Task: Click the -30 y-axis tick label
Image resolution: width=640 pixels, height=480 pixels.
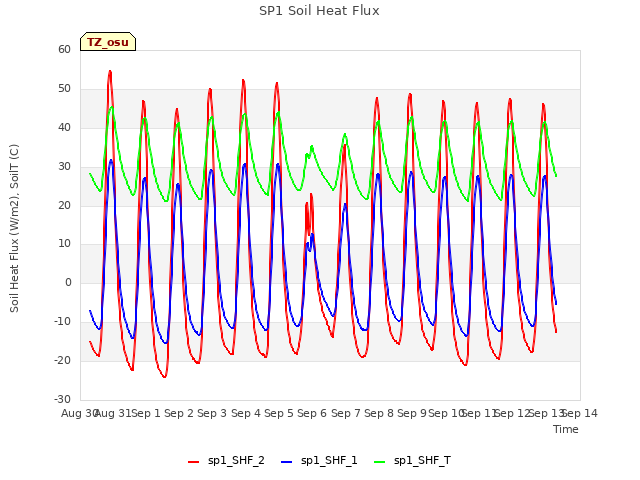Action: (x=62, y=399)
